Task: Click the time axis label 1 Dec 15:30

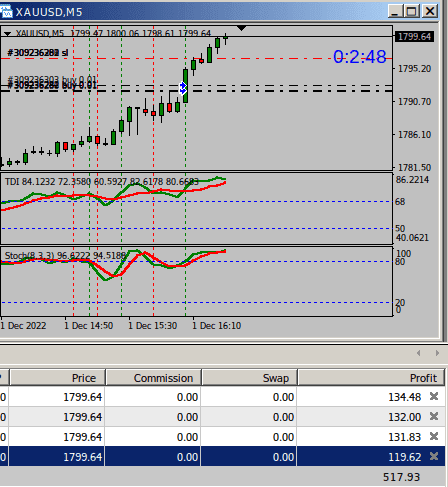Action: click(x=153, y=326)
